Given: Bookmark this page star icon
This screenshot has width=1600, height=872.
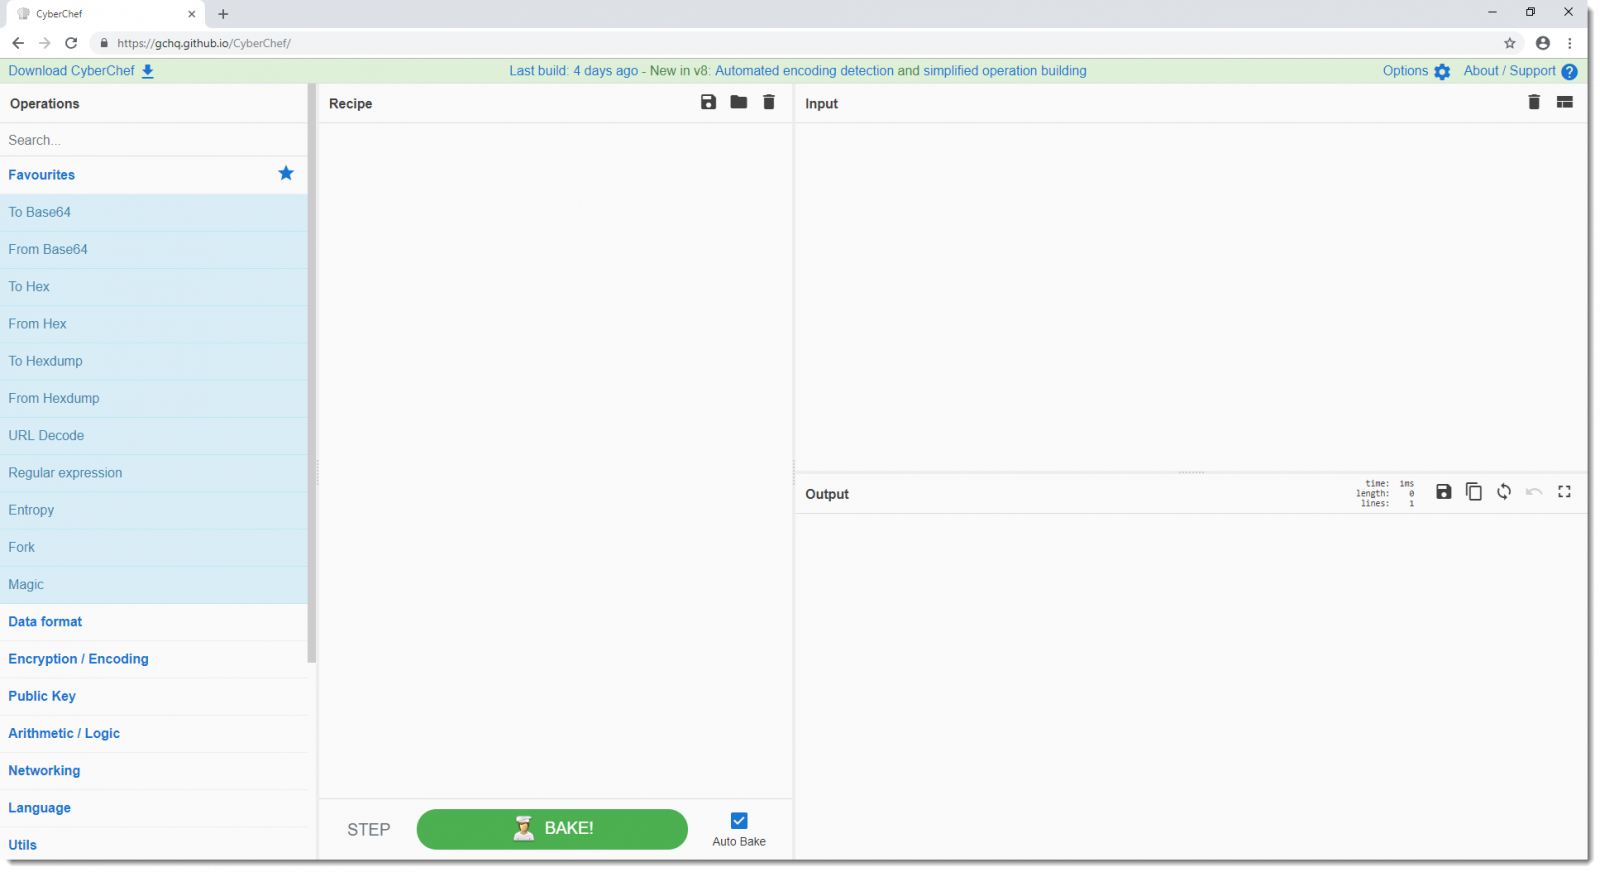Looking at the screenshot, I should (1510, 43).
